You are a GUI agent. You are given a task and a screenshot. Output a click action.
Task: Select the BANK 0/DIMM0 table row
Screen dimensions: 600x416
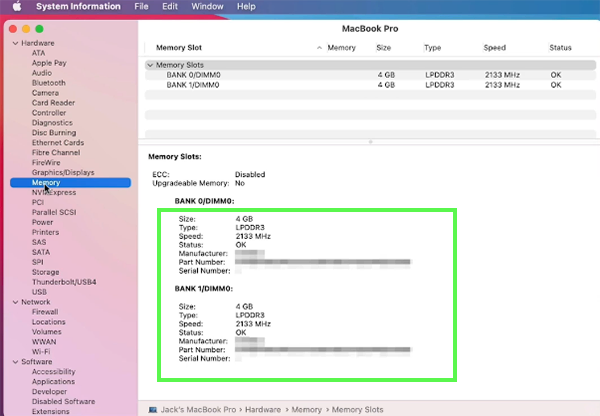[370, 75]
